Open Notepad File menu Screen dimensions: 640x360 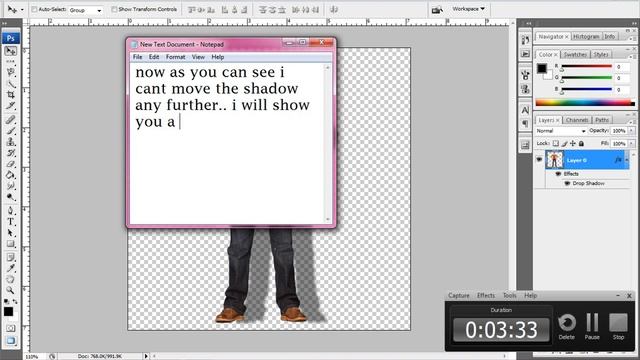coord(138,57)
